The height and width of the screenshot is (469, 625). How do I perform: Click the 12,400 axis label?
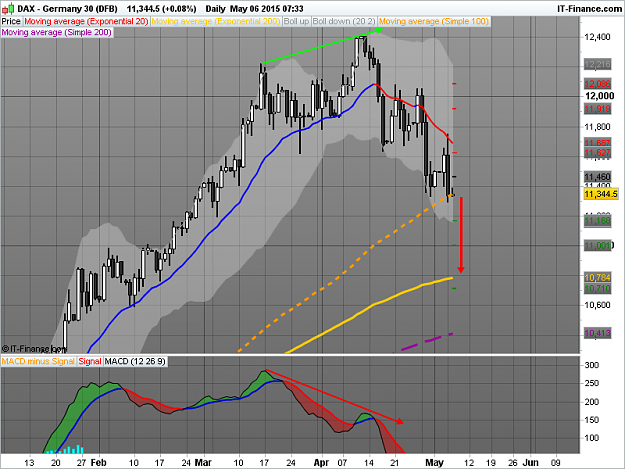click(597, 37)
